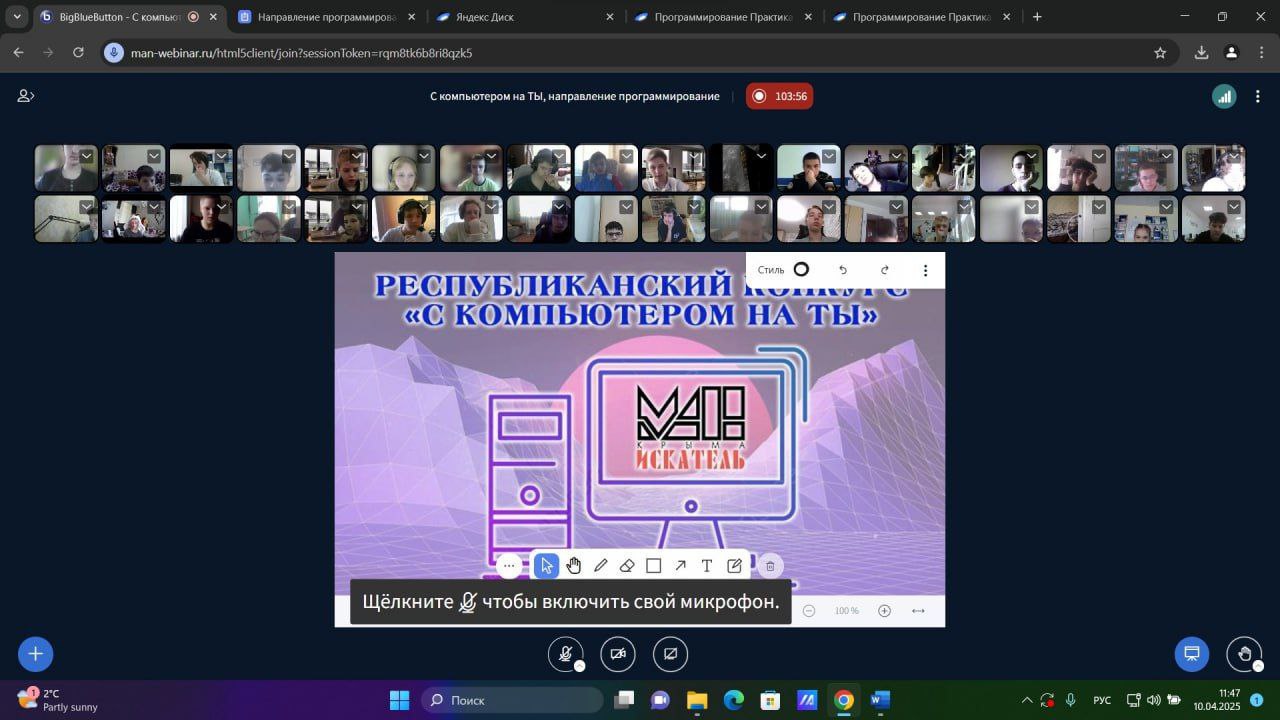This screenshot has width=1280, height=720.
Task: Open the Стиль color style picker
Action: (x=783, y=270)
